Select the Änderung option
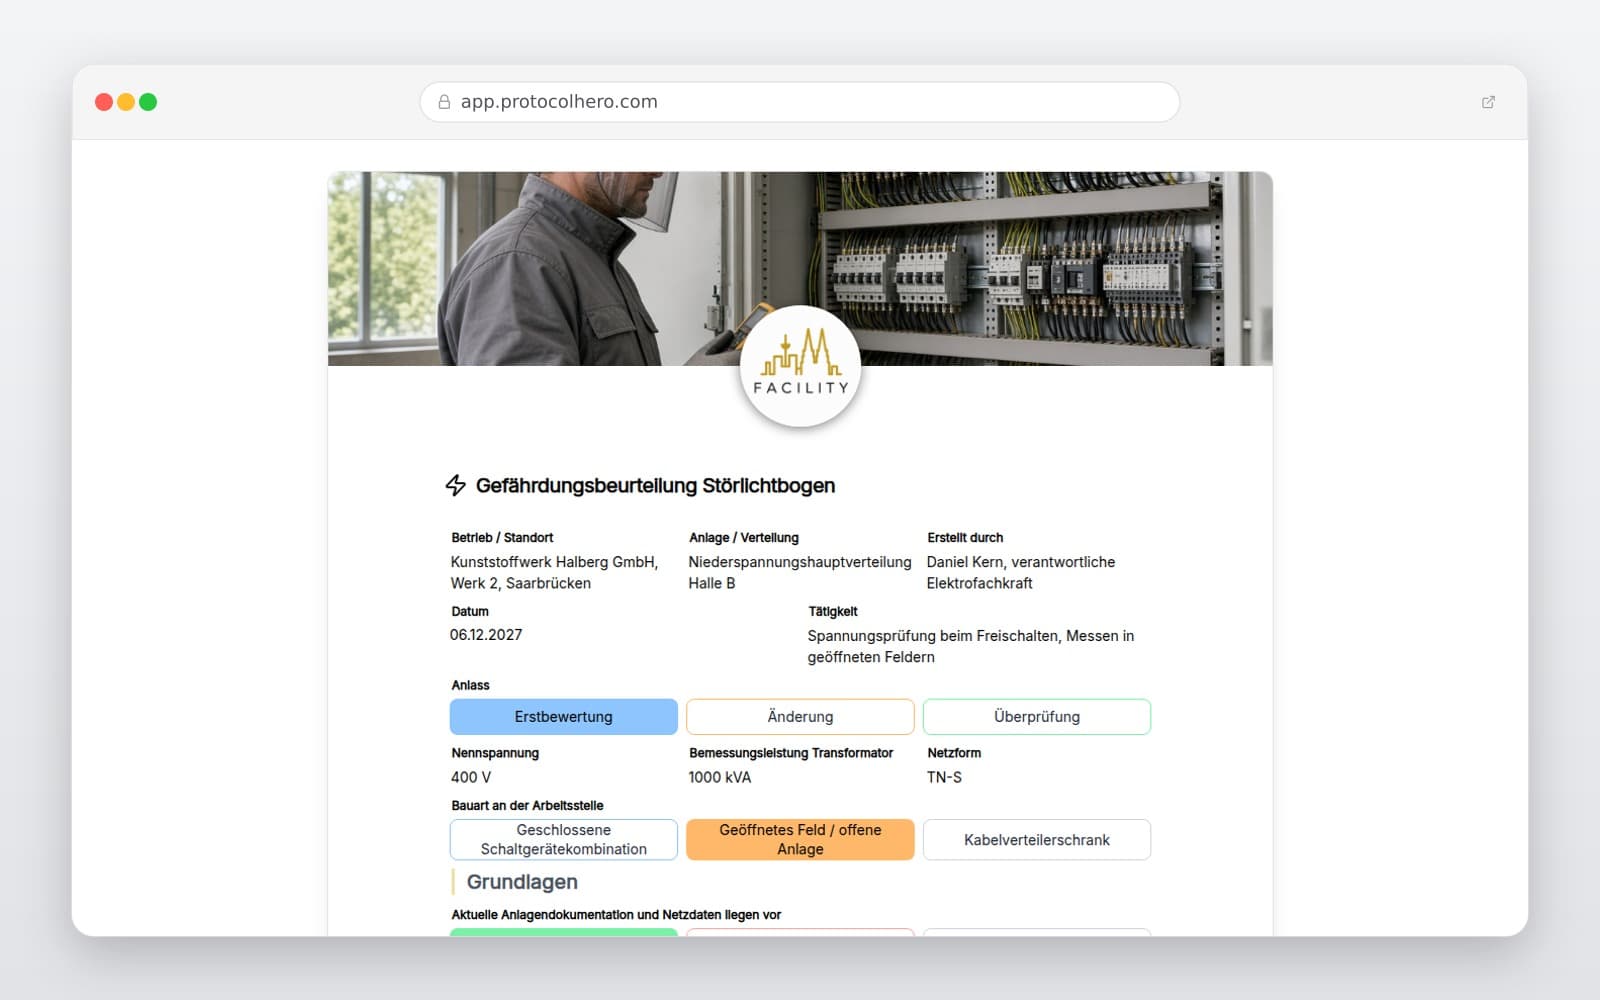The width and height of the screenshot is (1600, 1000). click(800, 717)
